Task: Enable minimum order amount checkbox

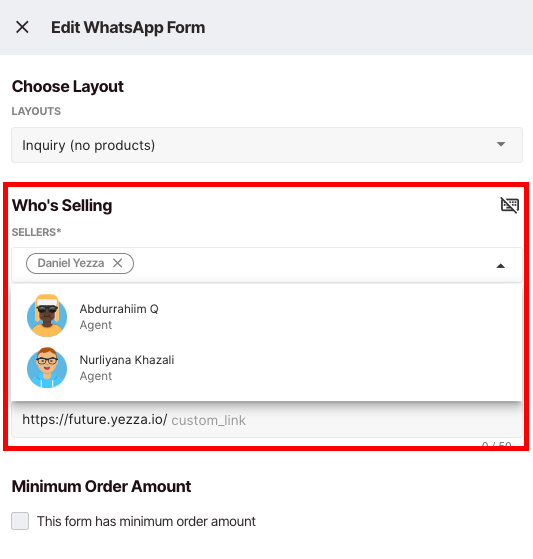Action: (x=20, y=521)
